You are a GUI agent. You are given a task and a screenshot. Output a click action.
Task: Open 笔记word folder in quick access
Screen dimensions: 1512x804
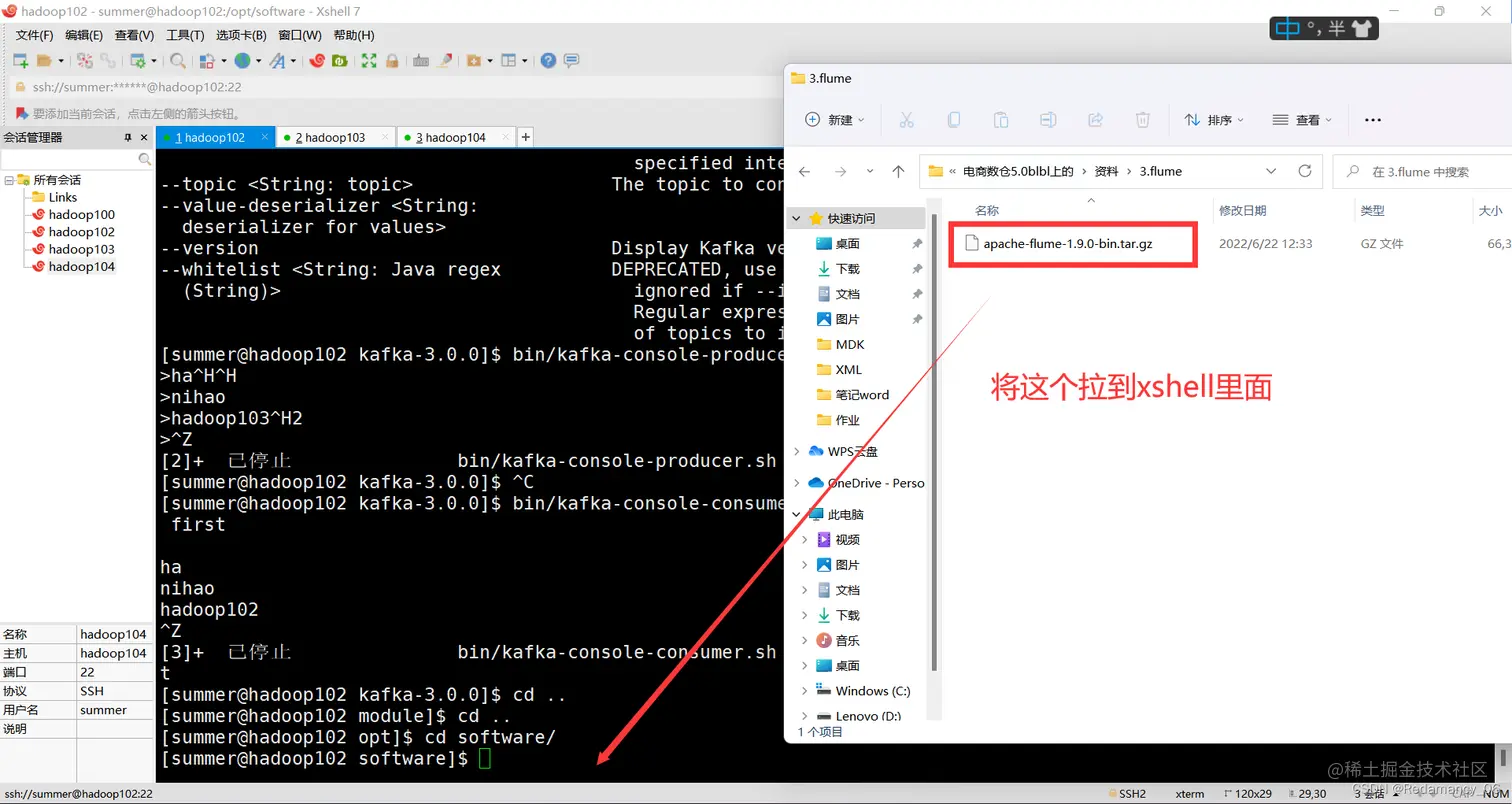pos(862,394)
